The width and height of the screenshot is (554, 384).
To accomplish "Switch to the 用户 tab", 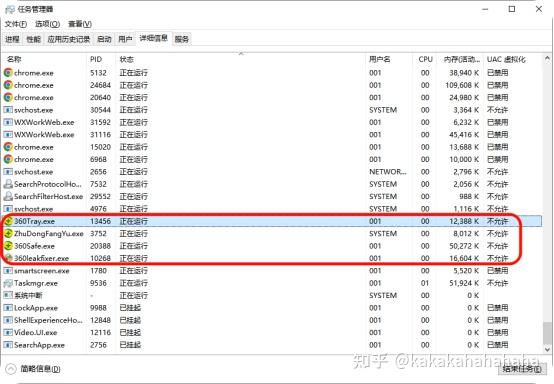I will coord(125,39).
